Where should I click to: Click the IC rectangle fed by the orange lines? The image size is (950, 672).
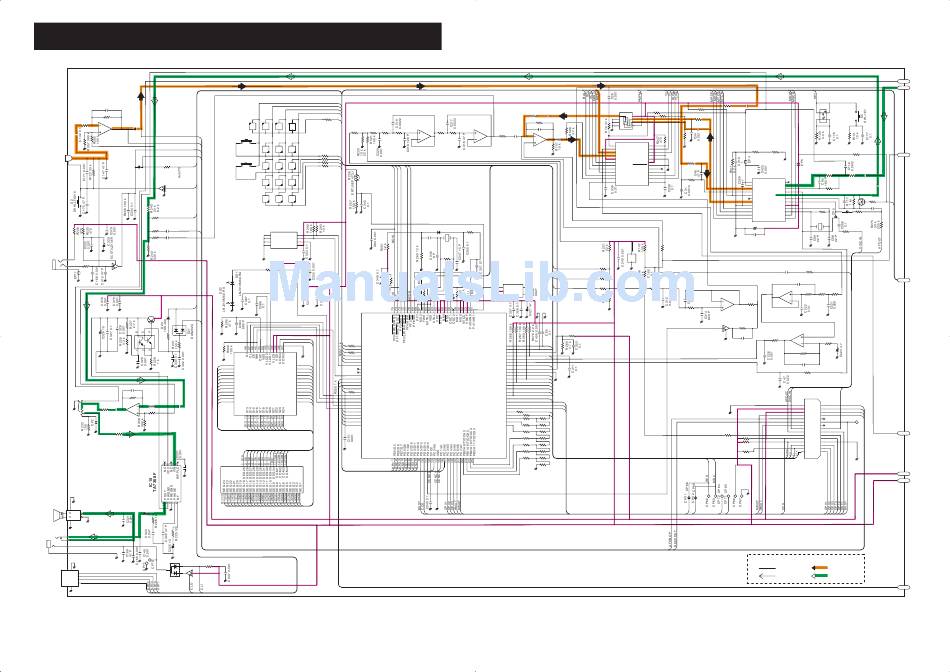[632, 164]
